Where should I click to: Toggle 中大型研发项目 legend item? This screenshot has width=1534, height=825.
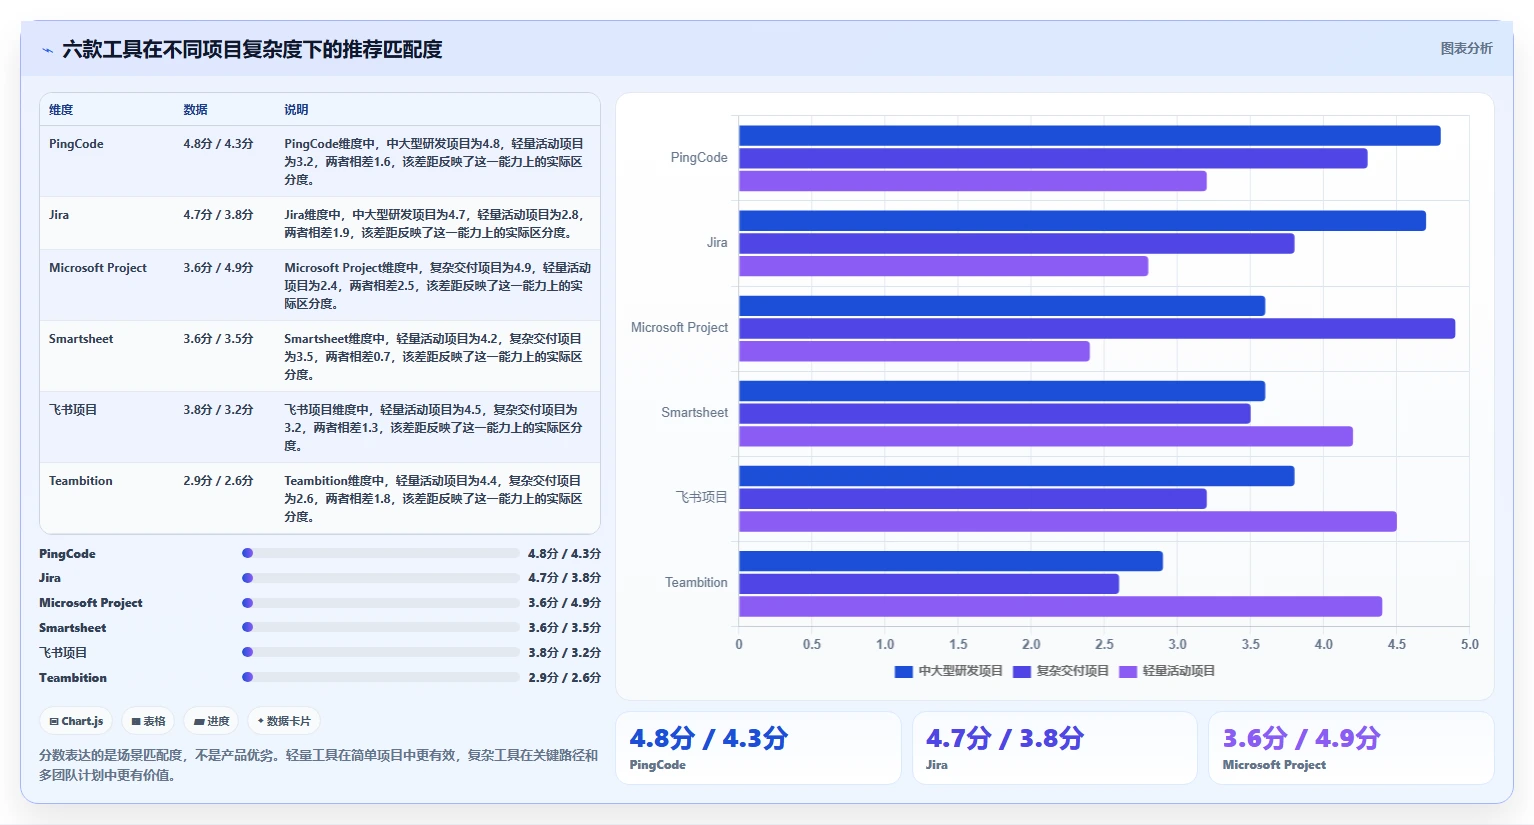(948, 671)
